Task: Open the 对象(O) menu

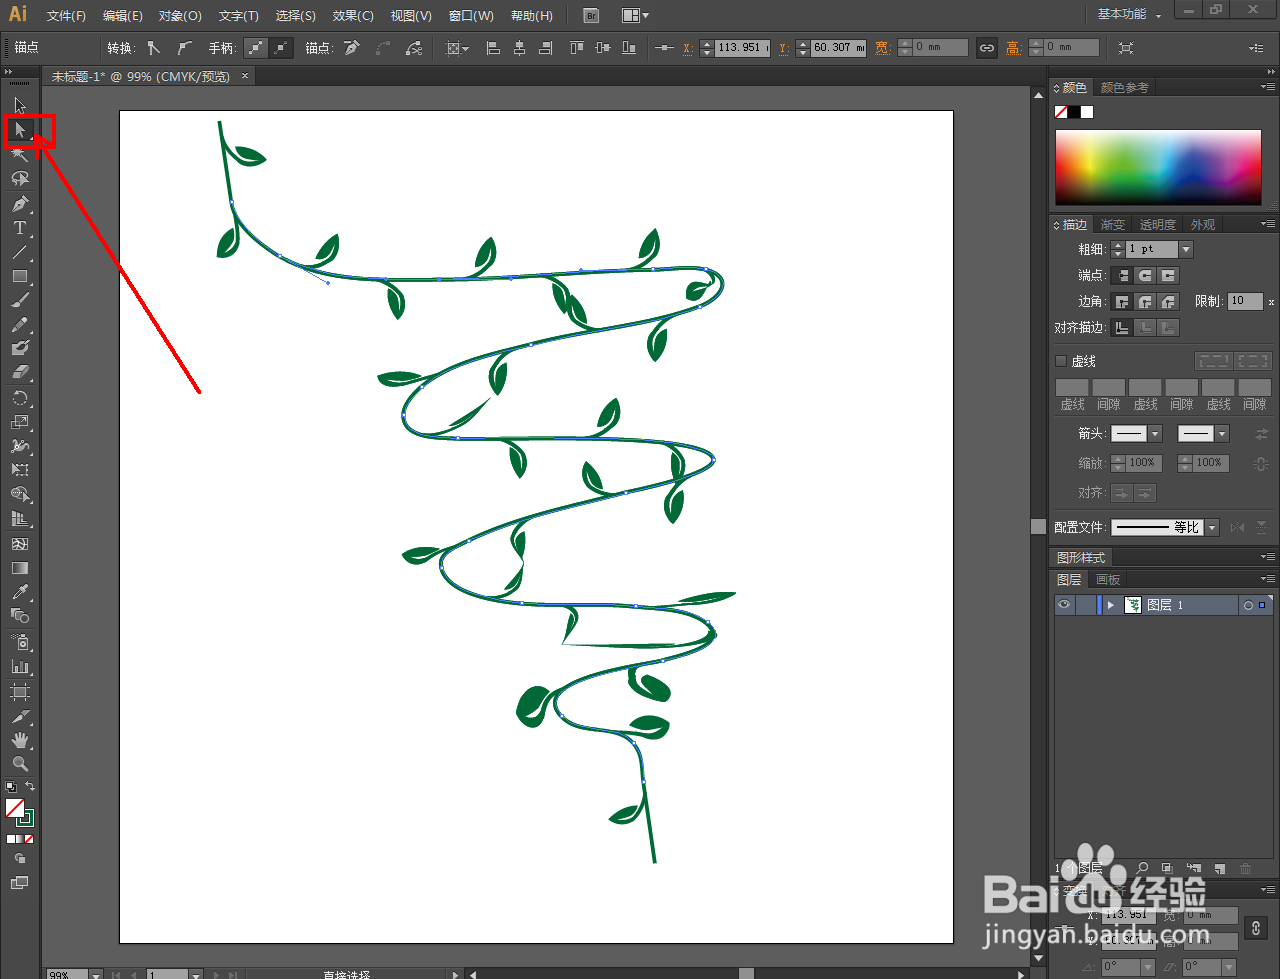Action: tap(180, 15)
